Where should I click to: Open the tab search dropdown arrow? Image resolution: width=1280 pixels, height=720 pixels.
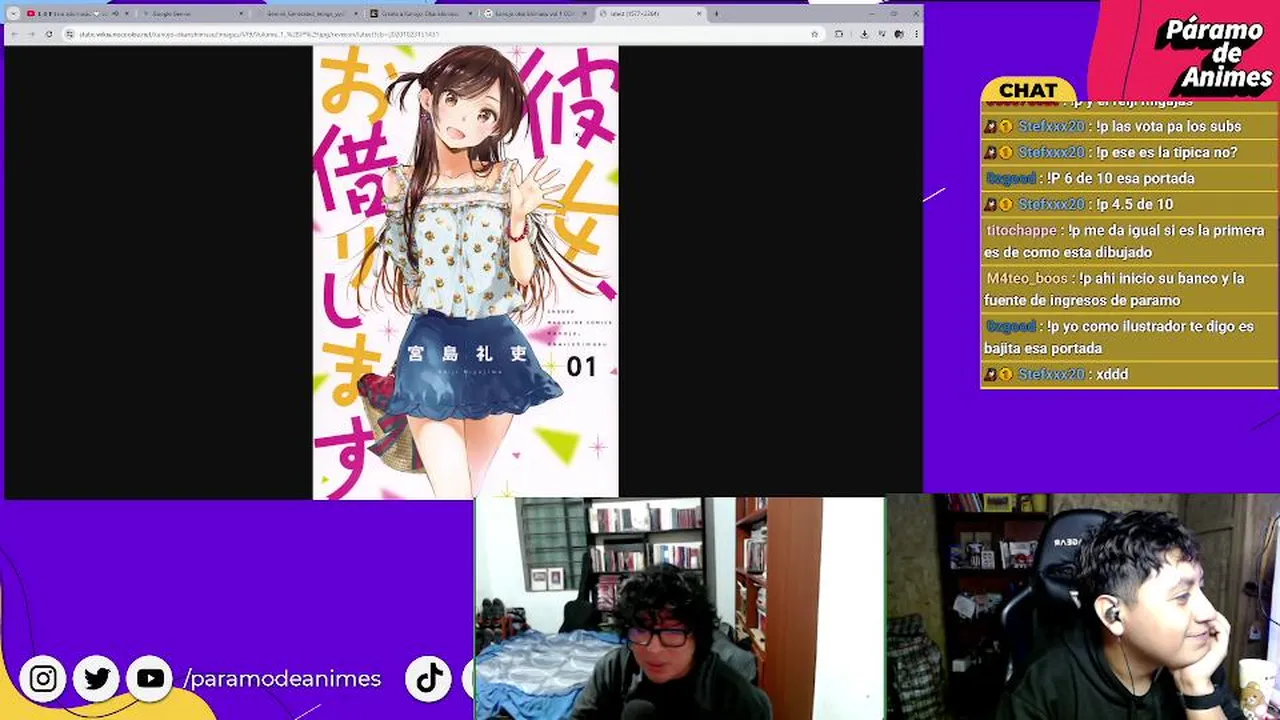point(12,14)
